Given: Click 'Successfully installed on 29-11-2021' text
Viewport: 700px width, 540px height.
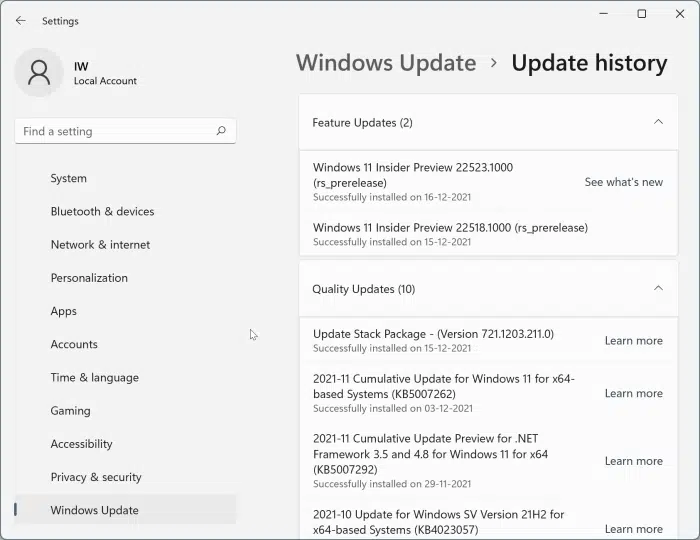Looking at the screenshot, I should 392,484.
